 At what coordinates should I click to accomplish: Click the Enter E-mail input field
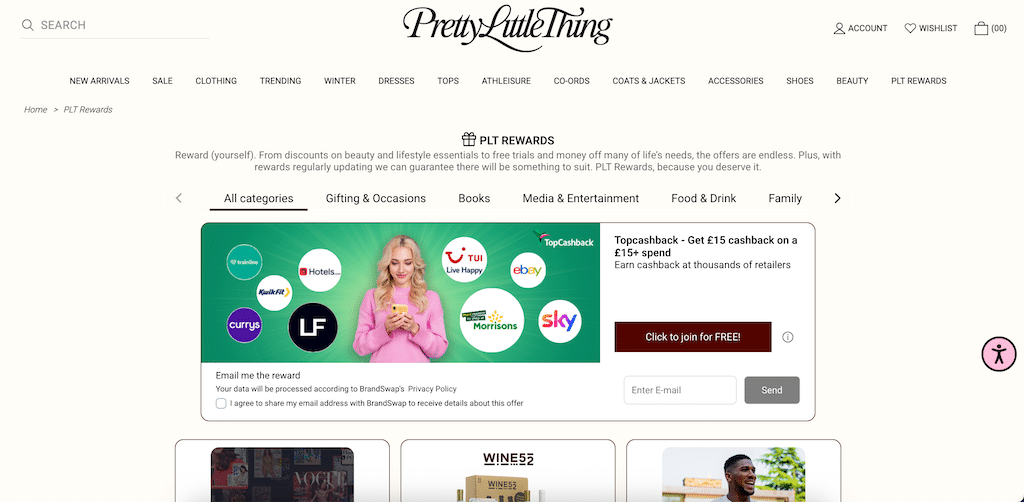(x=680, y=390)
